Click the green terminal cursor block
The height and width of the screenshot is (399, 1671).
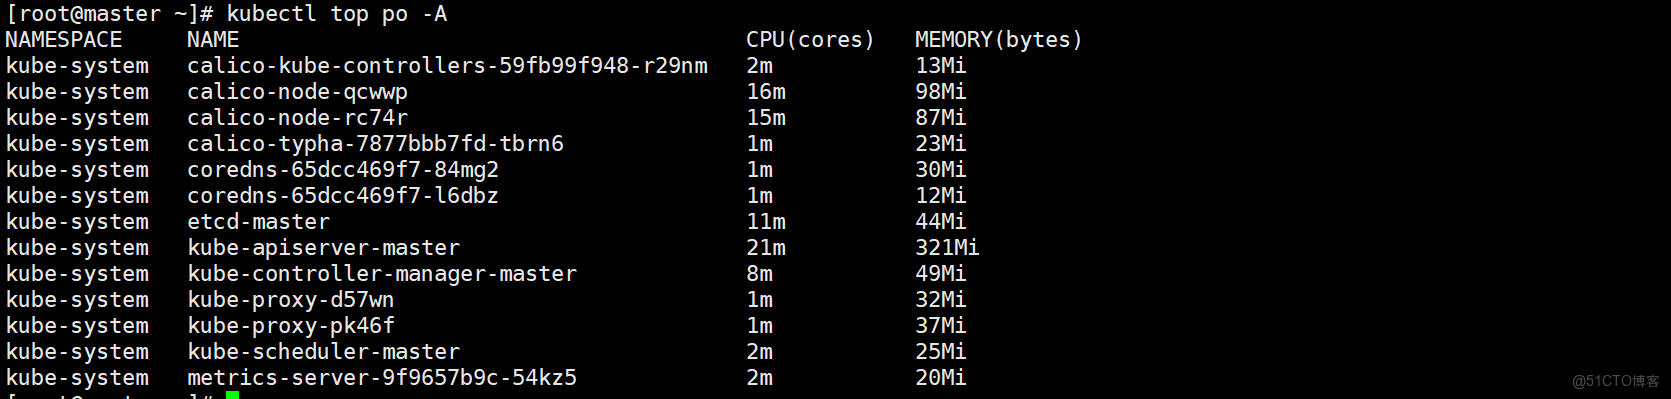pyautogui.click(x=233, y=395)
